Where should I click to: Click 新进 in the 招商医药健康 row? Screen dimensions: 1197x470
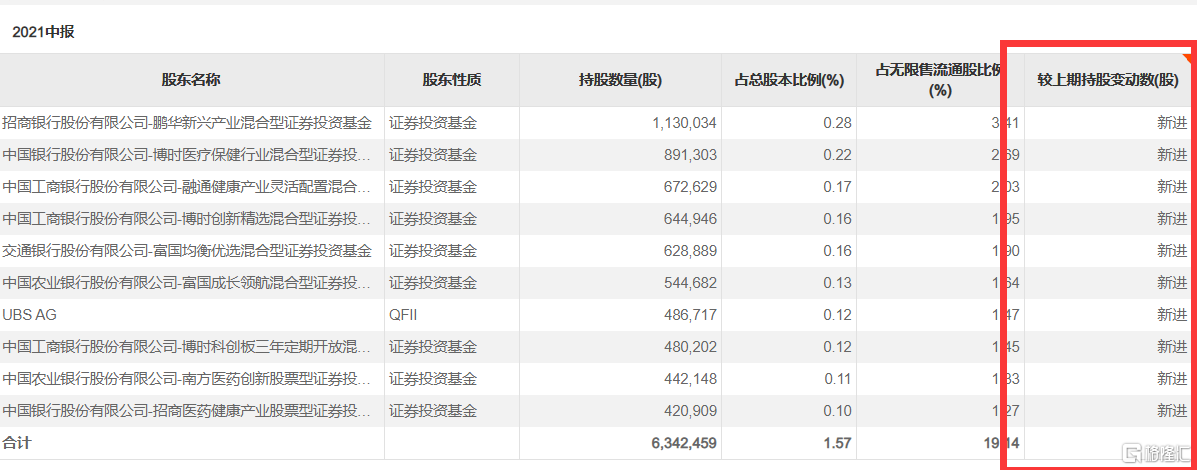pos(1172,411)
